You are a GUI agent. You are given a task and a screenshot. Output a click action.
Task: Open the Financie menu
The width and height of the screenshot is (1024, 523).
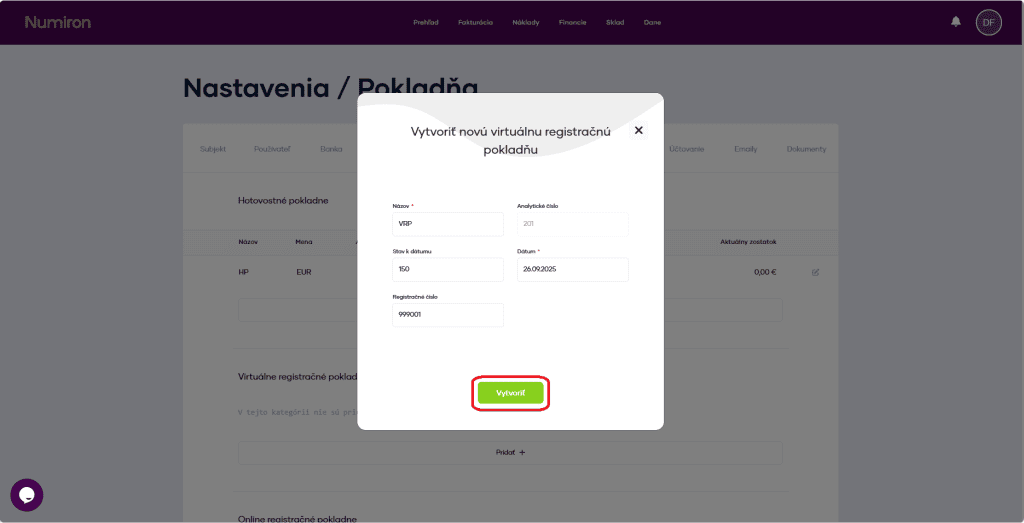point(572,22)
